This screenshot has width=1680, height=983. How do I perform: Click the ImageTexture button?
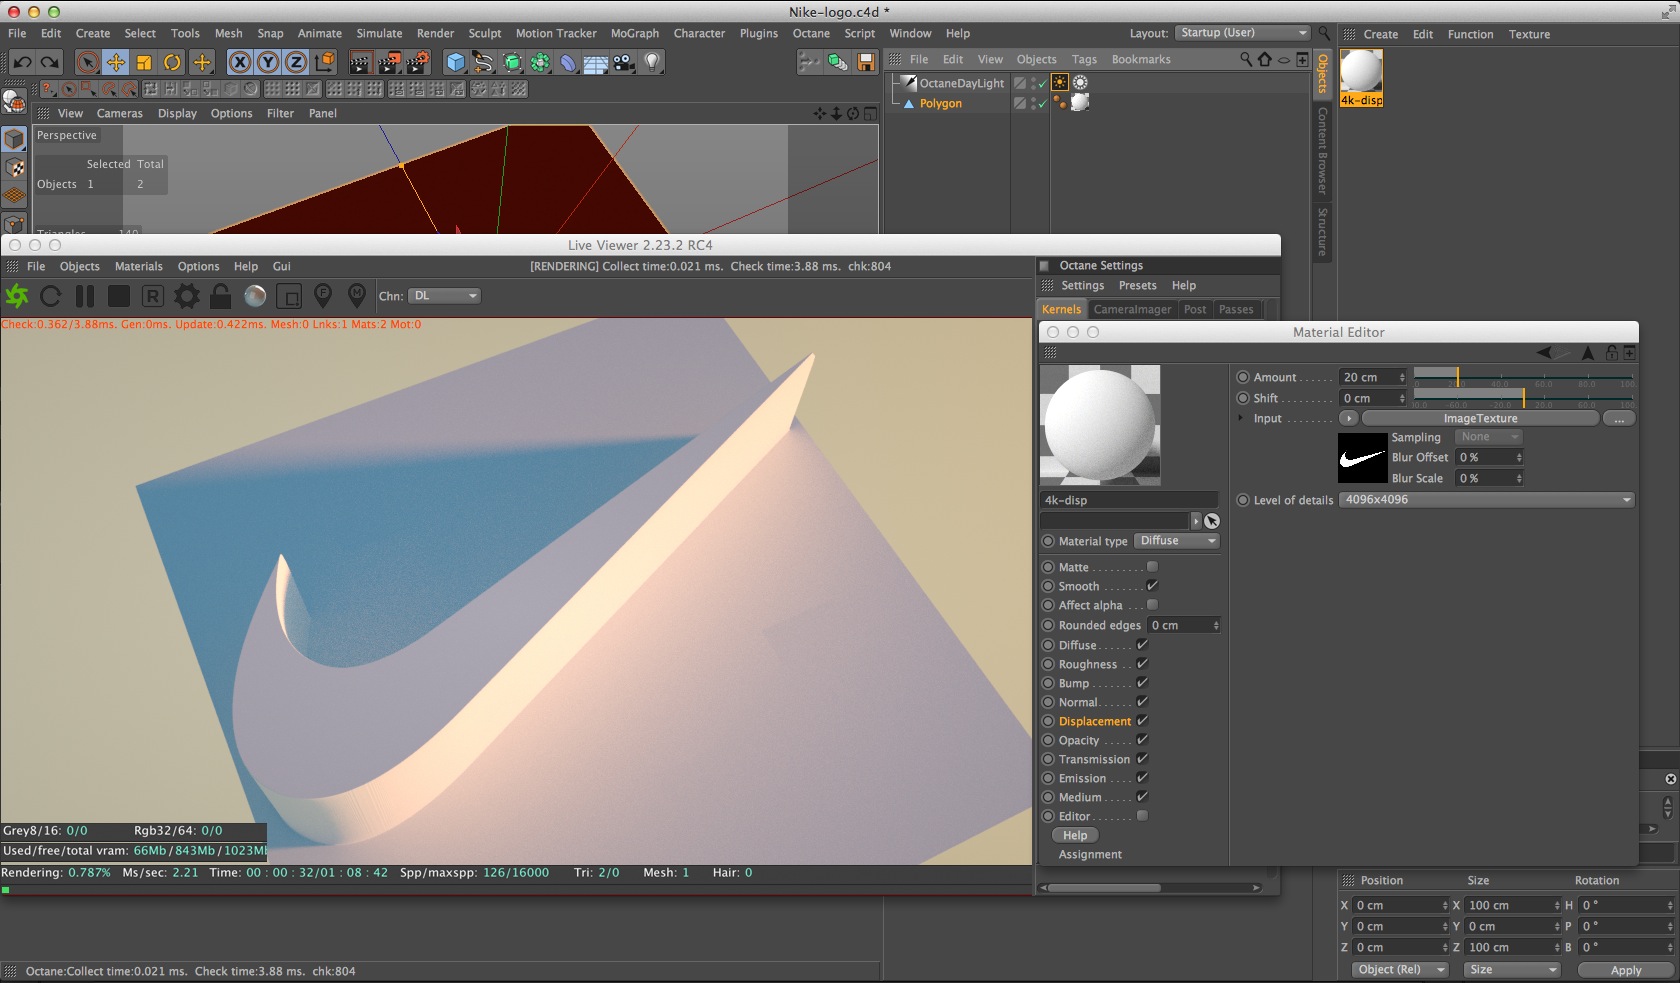point(1480,418)
